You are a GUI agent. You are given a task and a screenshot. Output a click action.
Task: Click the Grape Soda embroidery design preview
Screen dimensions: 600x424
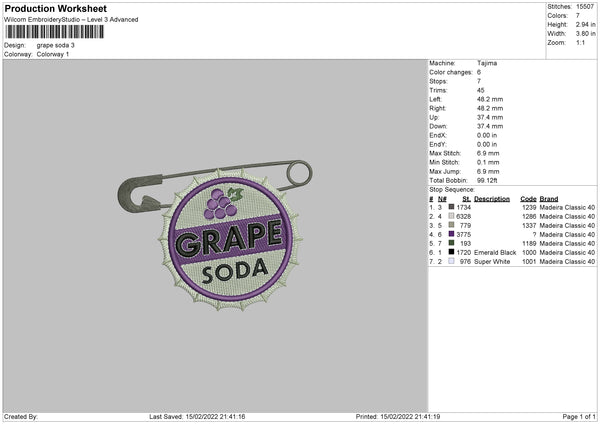click(215, 235)
